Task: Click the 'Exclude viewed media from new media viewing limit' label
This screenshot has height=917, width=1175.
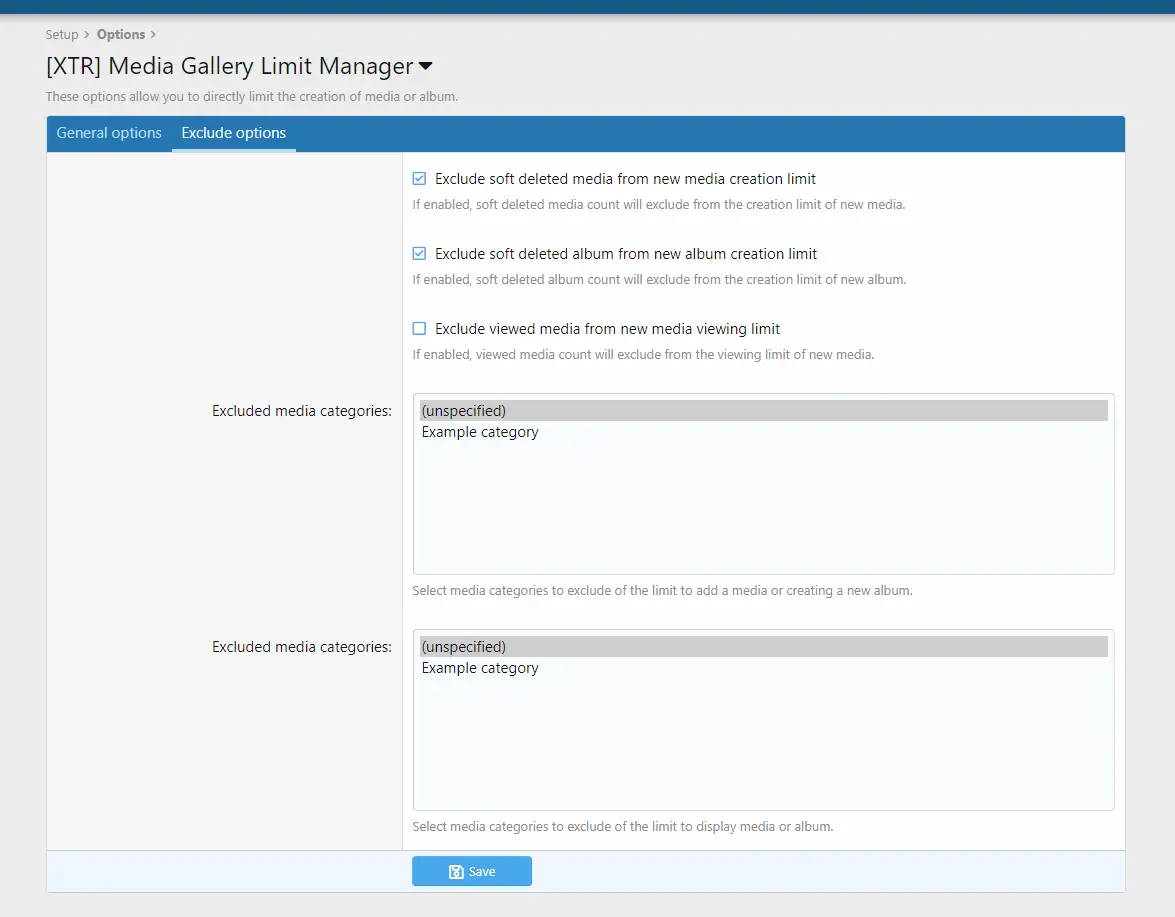Action: [607, 329]
